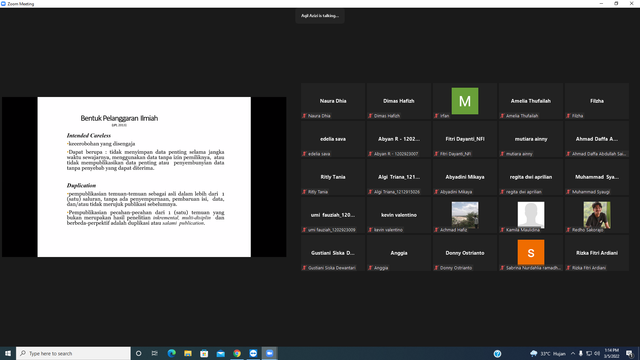The height and width of the screenshot is (360, 640).
Task: Select the Muhammad Sya... participant tile
Action: click(x=597, y=177)
